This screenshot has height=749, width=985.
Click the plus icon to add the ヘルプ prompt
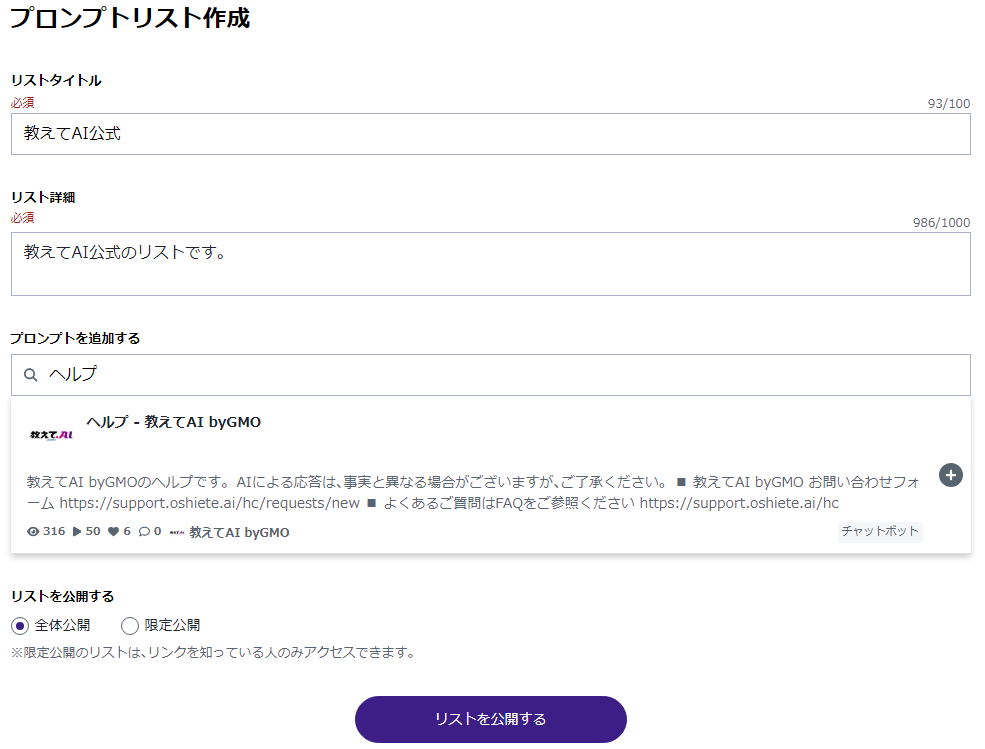[x=950, y=475]
